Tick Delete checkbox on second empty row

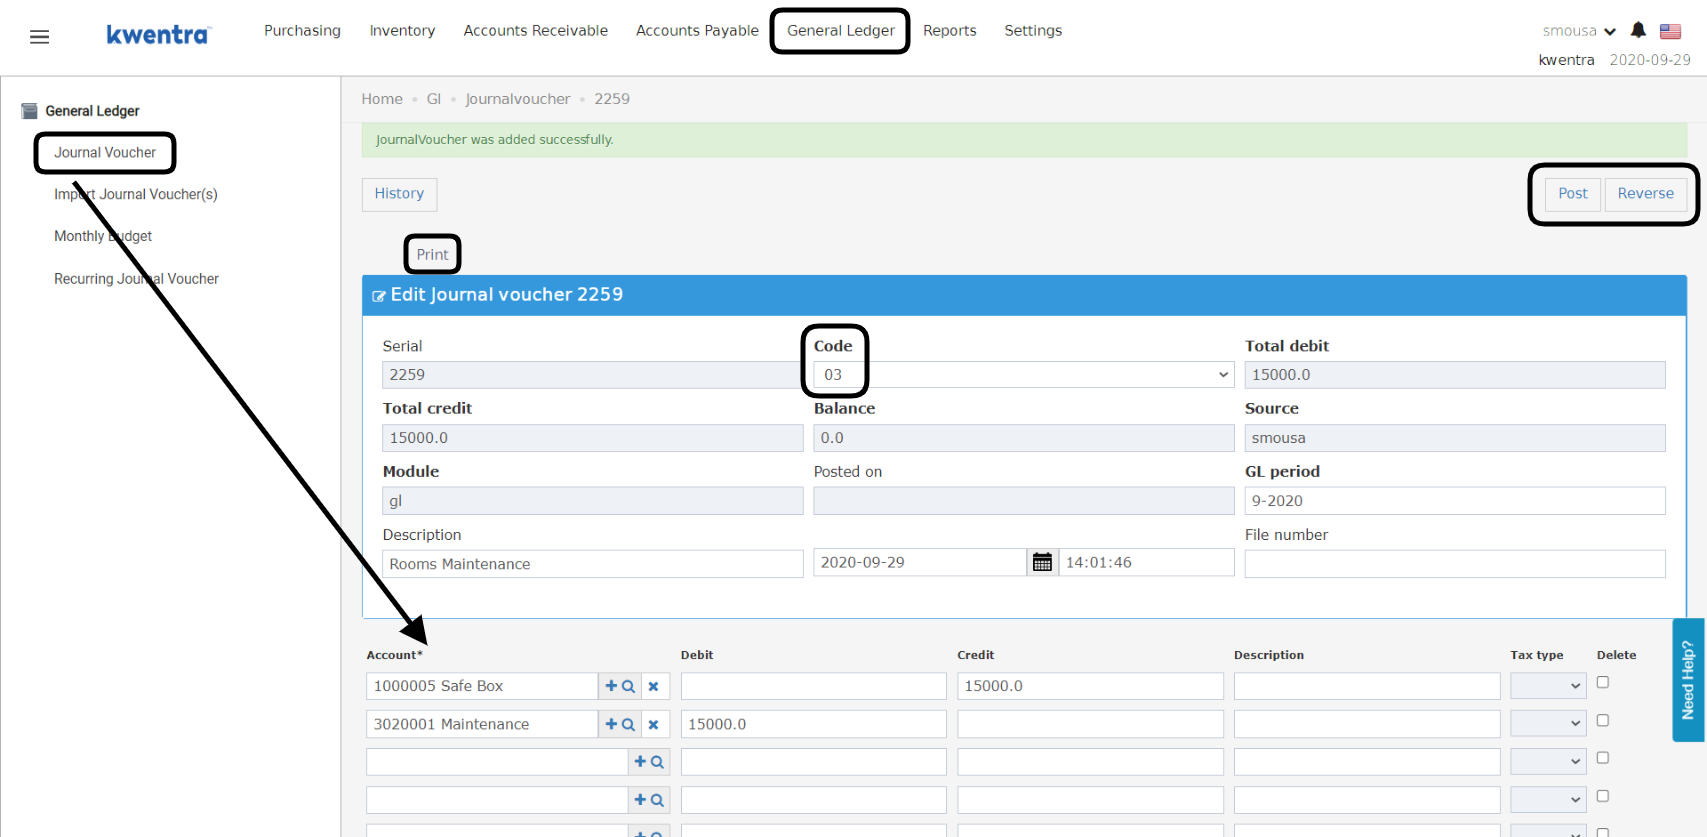1603,796
